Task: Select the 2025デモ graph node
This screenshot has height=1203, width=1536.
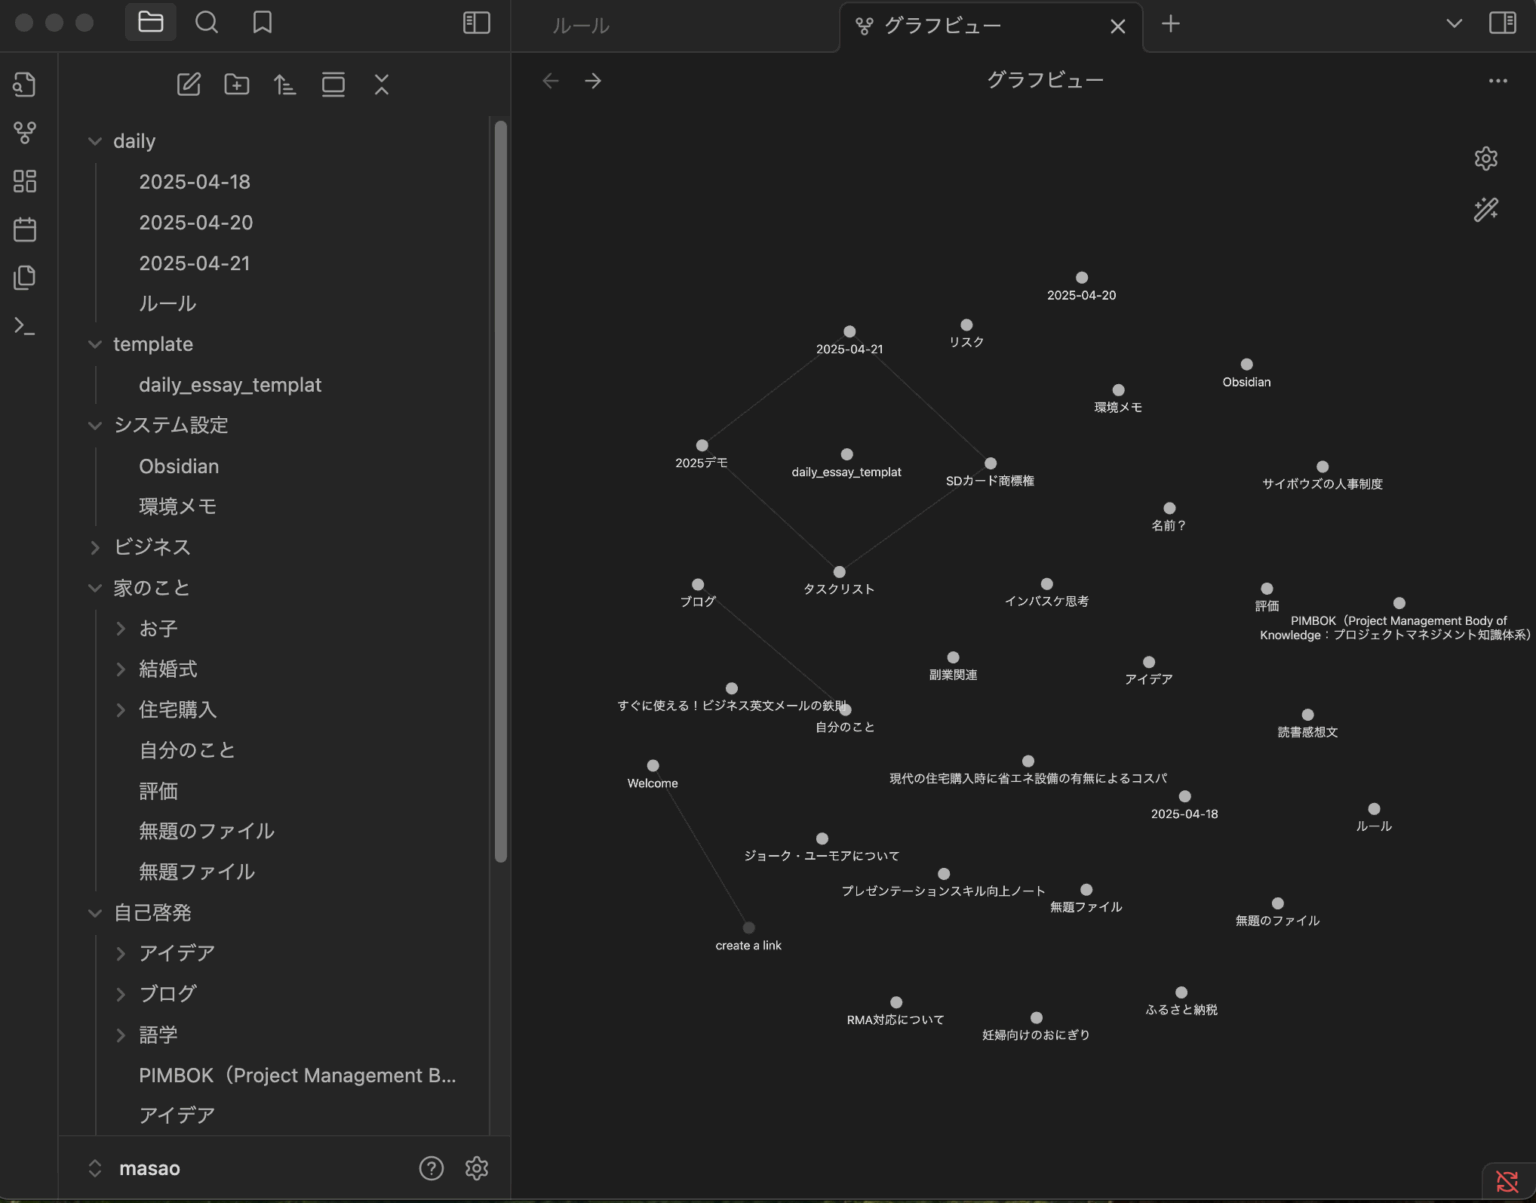Action: (702, 446)
